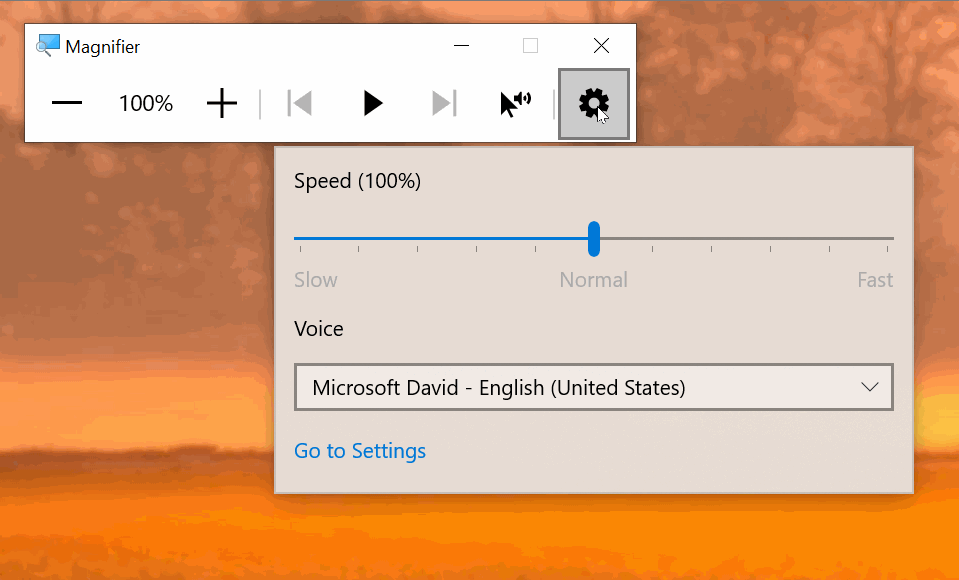Zoom out with the minus button
Image resolution: width=959 pixels, height=580 pixels.
tap(67, 103)
